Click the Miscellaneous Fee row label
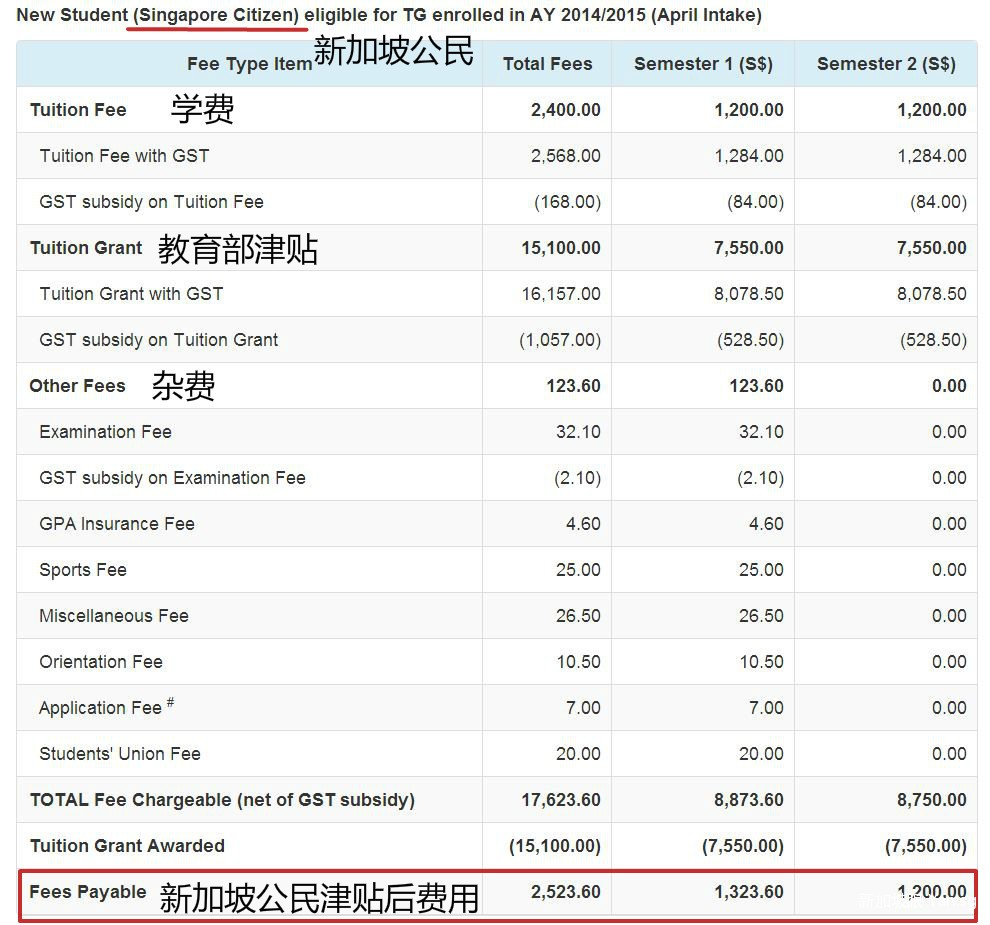The width and height of the screenshot is (990, 925). point(113,616)
